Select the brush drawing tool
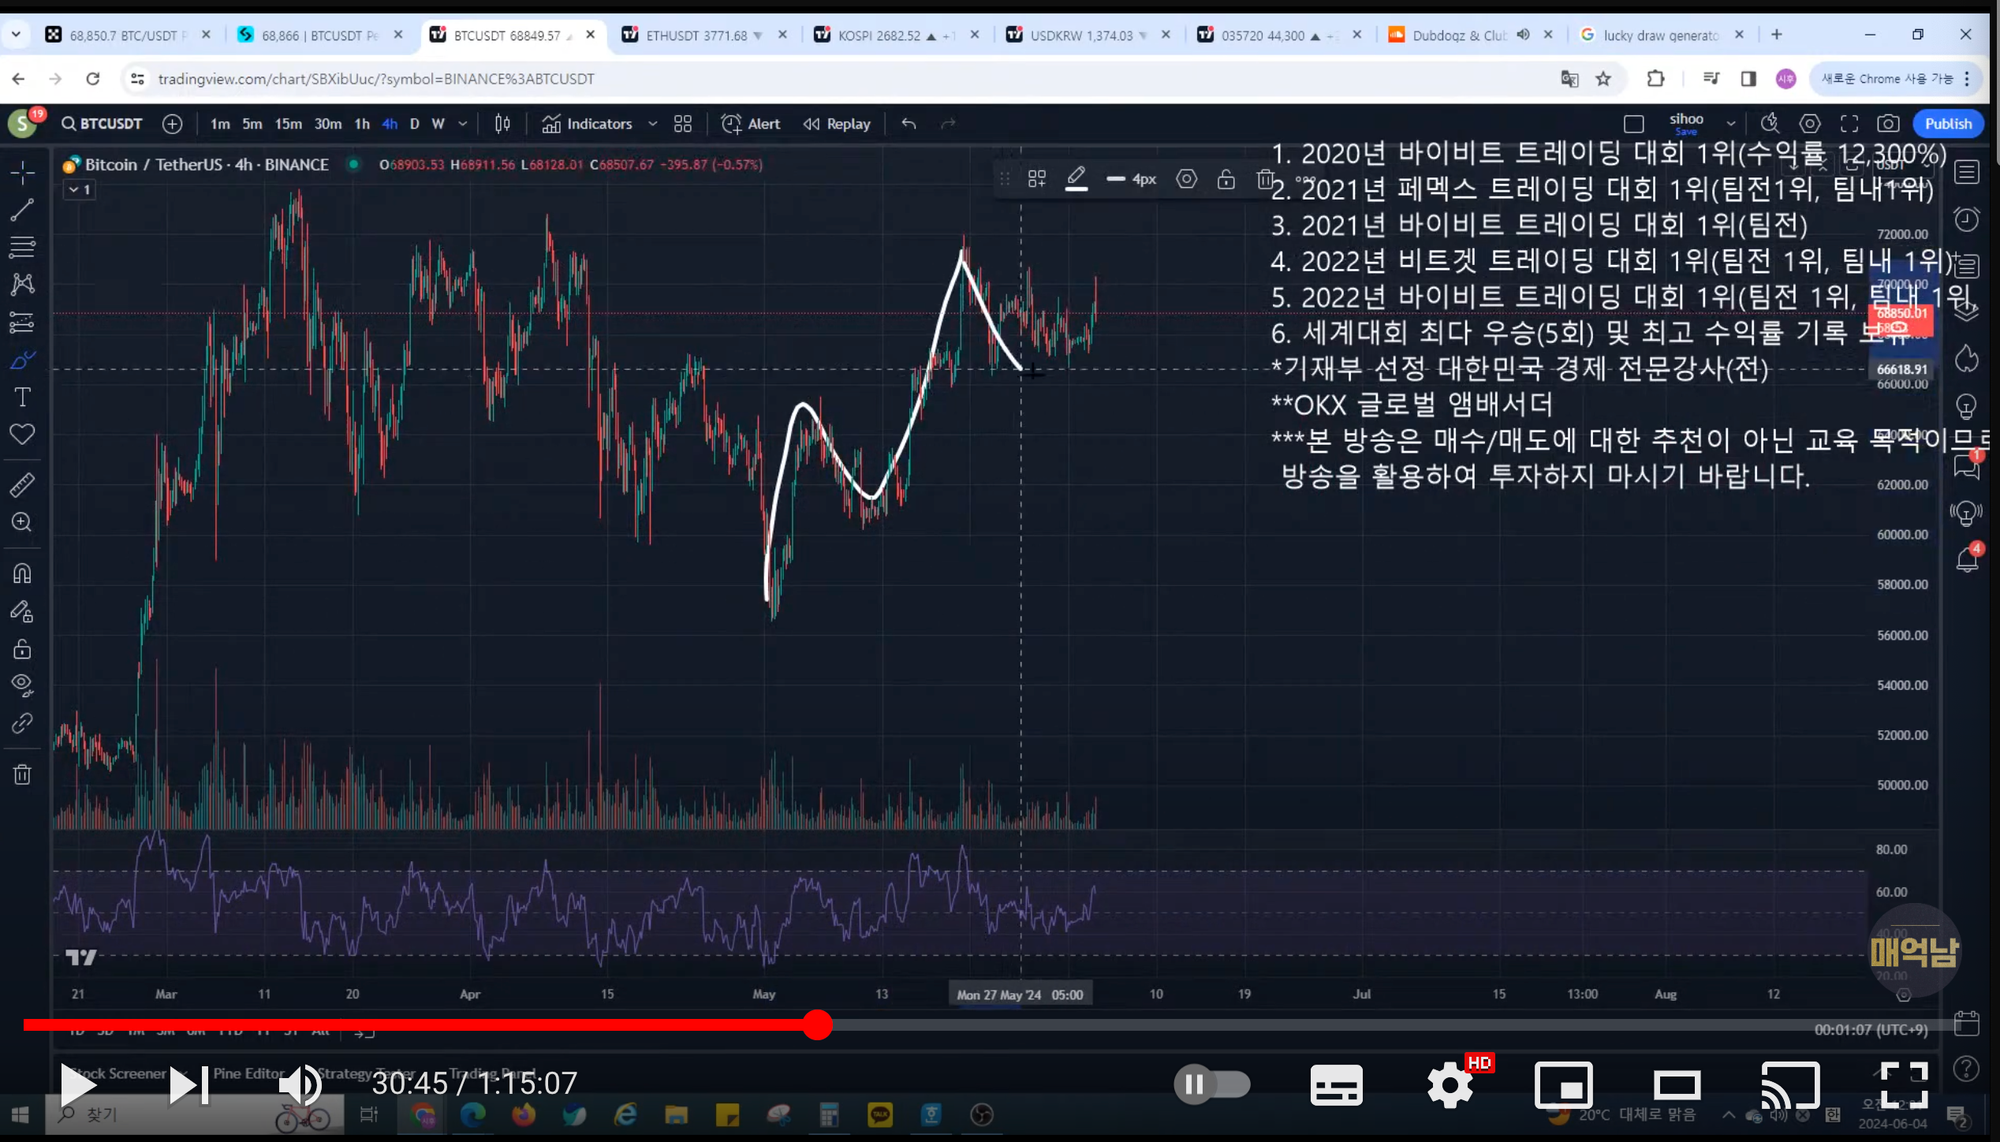Viewport: 2000px width, 1142px height. click(22, 360)
